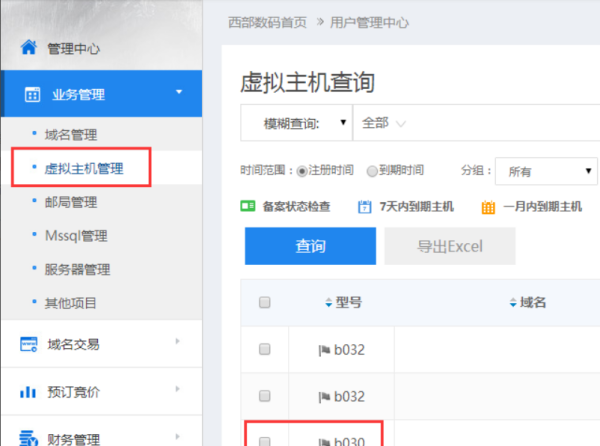600x446 pixels.
Task: Open the 全部 filter dropdown
Action: [x=384, y=123]
